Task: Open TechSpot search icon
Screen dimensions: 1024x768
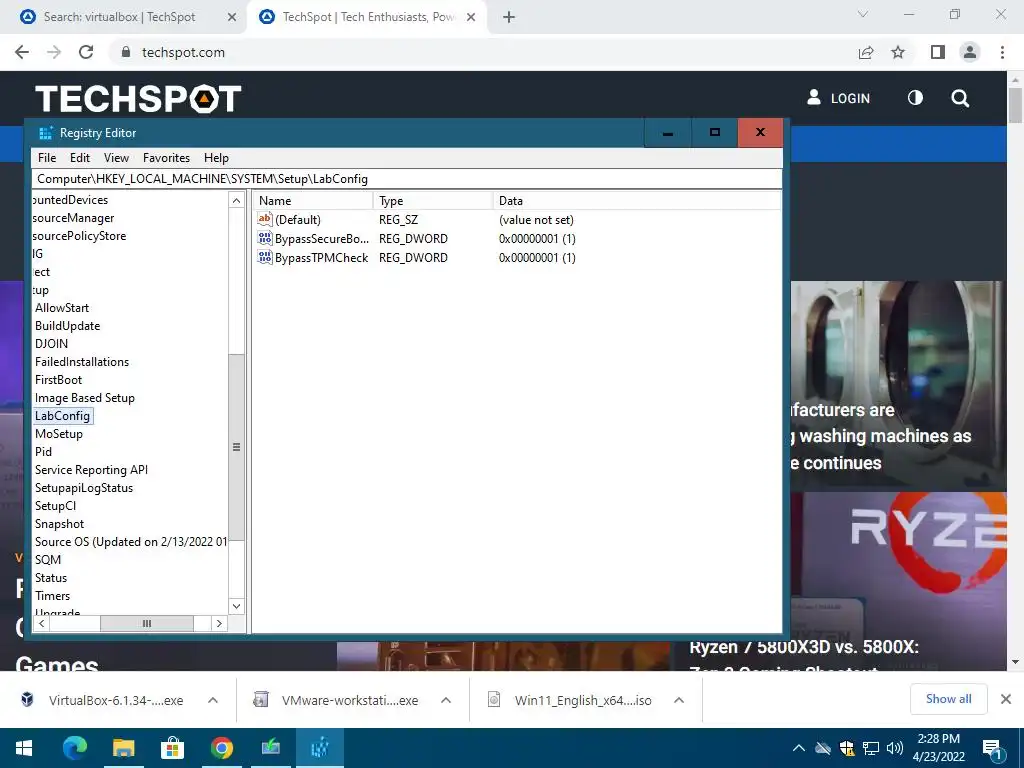Action: (x=960, y=98)
